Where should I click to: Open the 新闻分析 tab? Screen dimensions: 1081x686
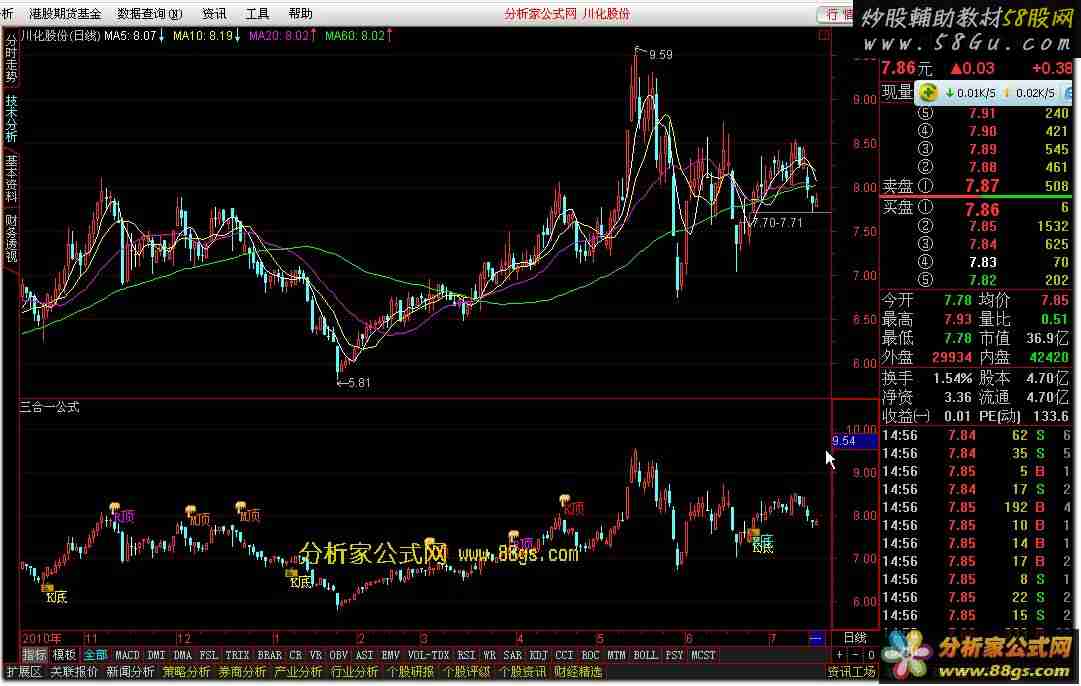tap(130, 672)
